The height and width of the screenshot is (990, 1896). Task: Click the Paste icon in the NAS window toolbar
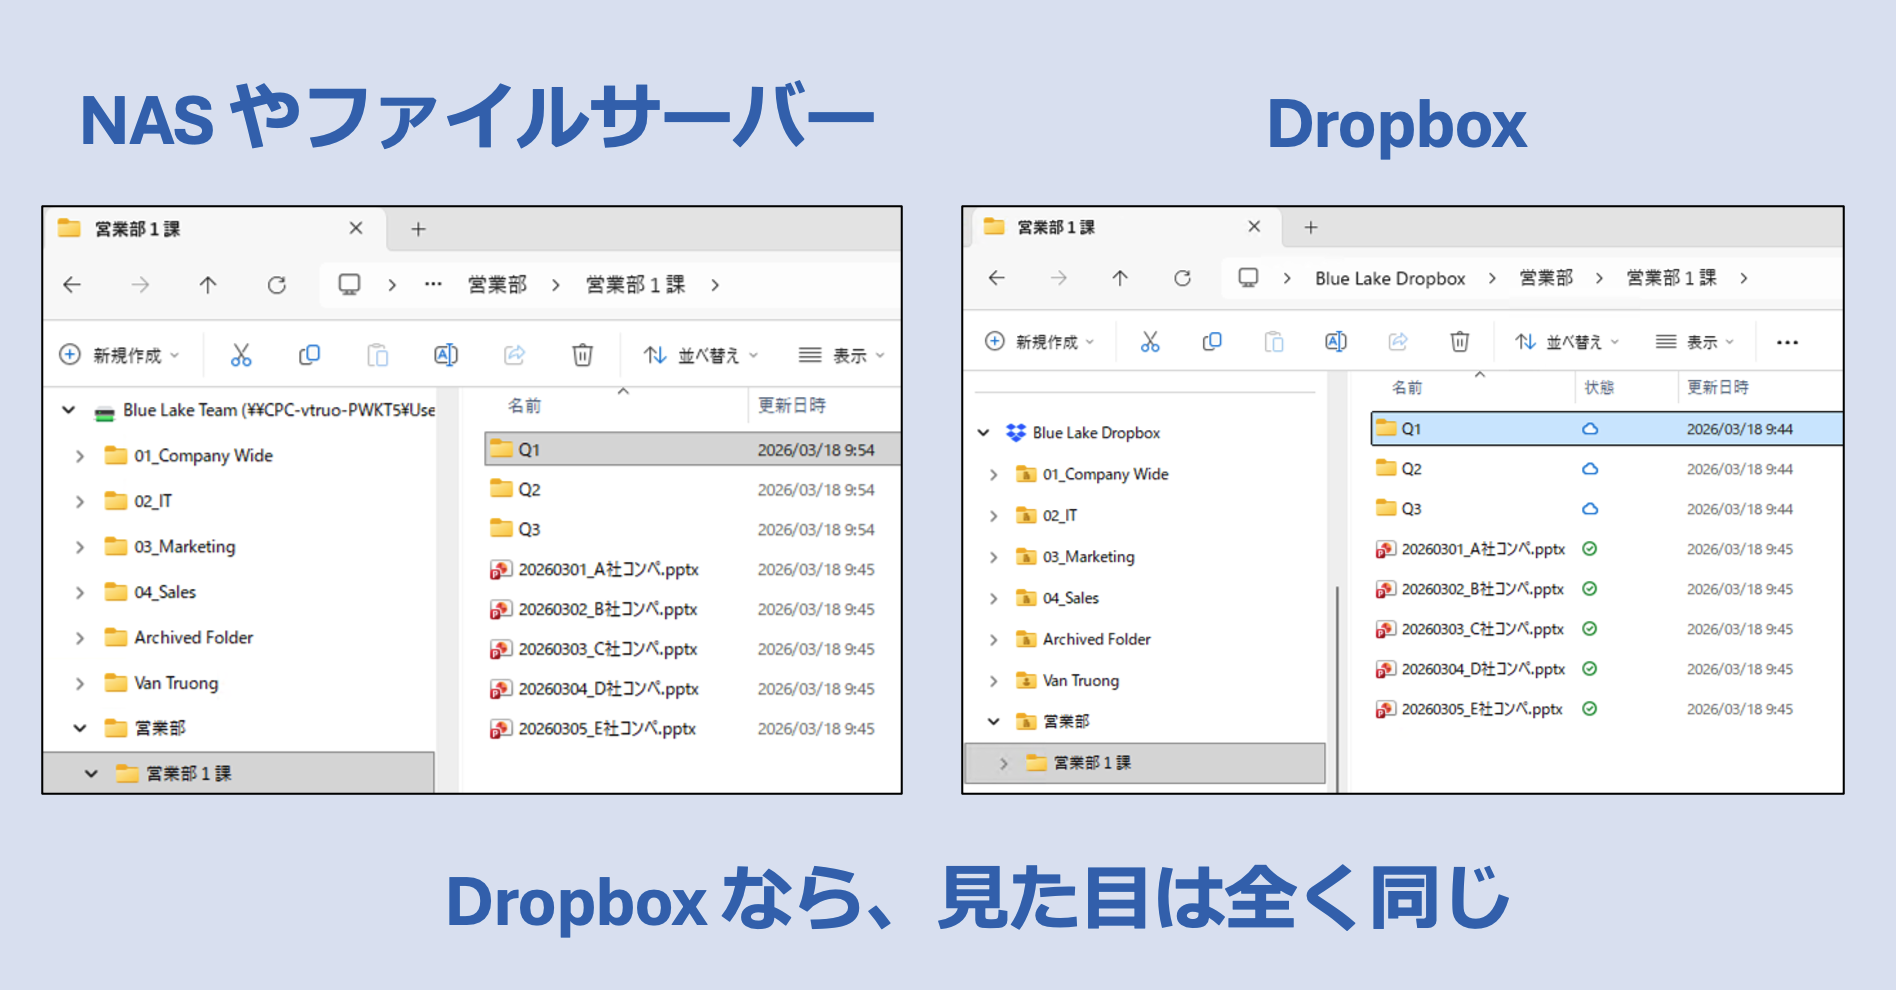377,354
